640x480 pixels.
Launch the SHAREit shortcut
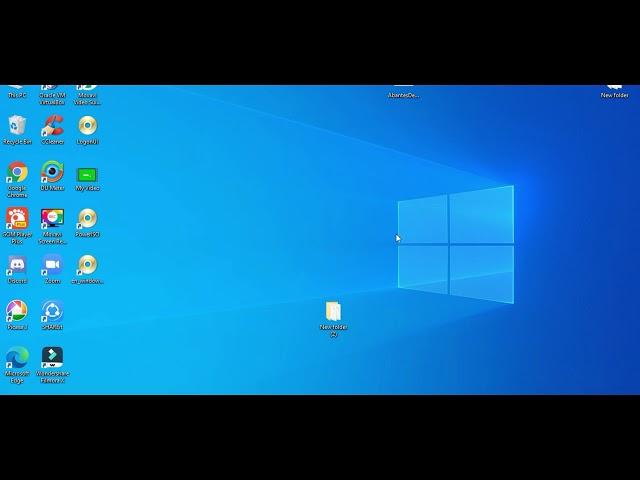click(x=52, y=316)
